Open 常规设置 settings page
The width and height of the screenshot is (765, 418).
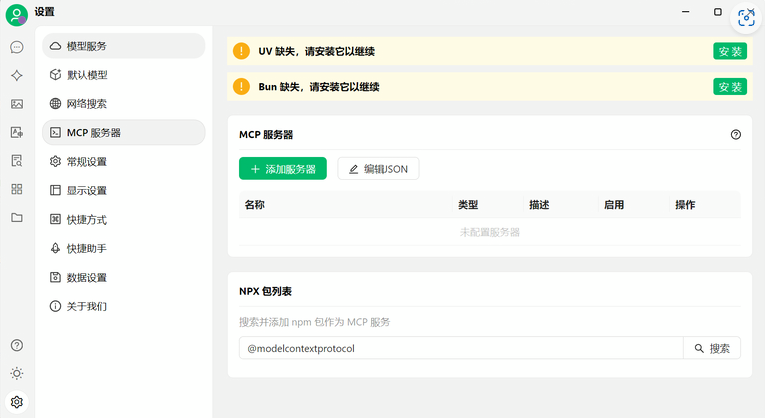(x=123, y=161)
